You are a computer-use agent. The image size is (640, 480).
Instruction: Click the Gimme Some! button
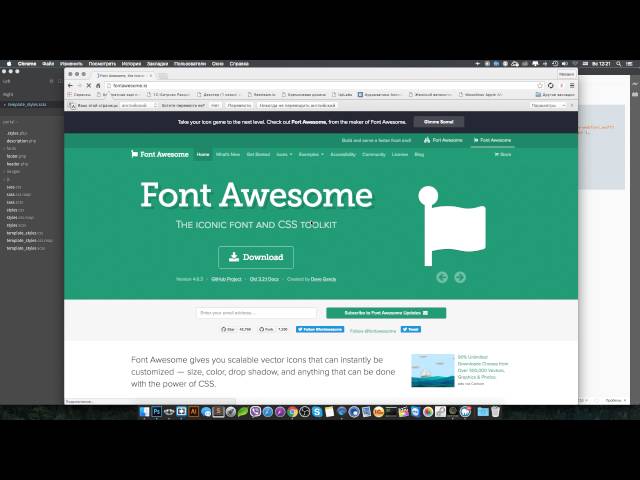439,122
